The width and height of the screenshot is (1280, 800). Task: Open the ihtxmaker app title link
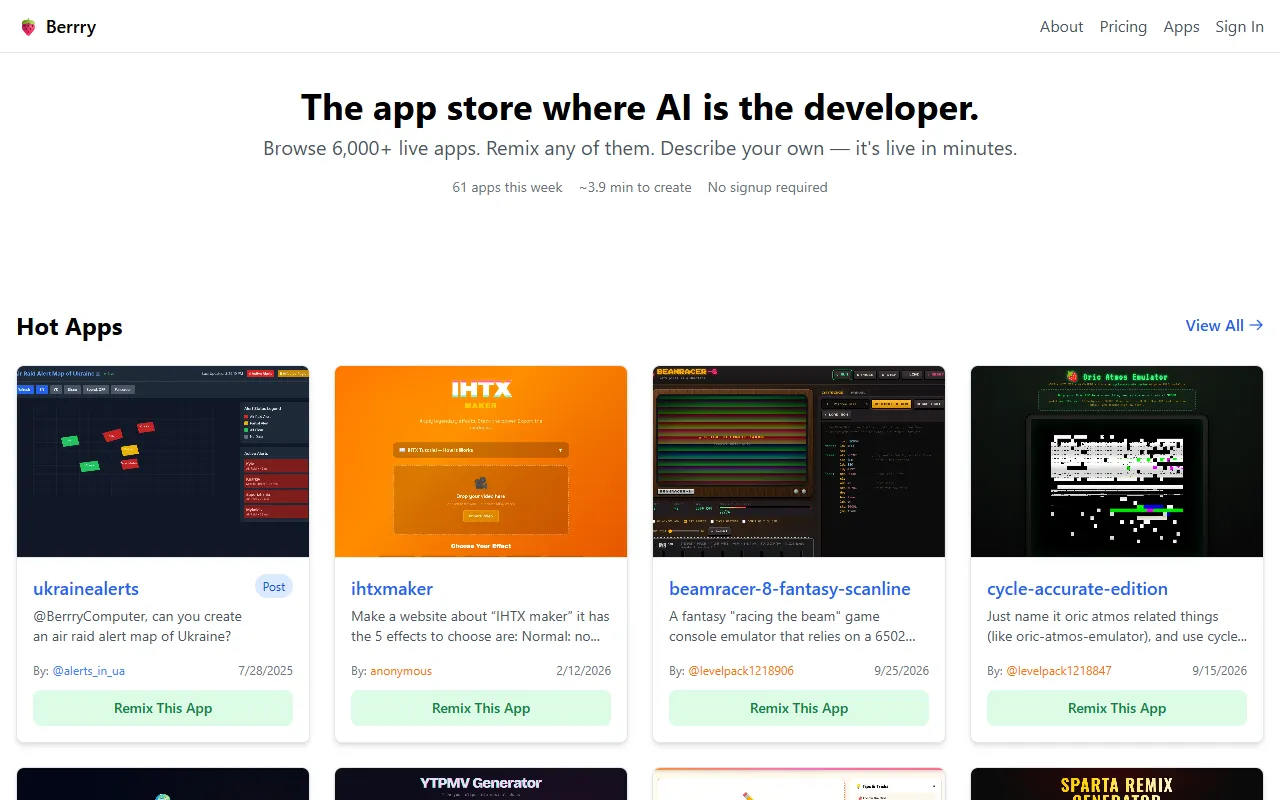click(392, 589)
